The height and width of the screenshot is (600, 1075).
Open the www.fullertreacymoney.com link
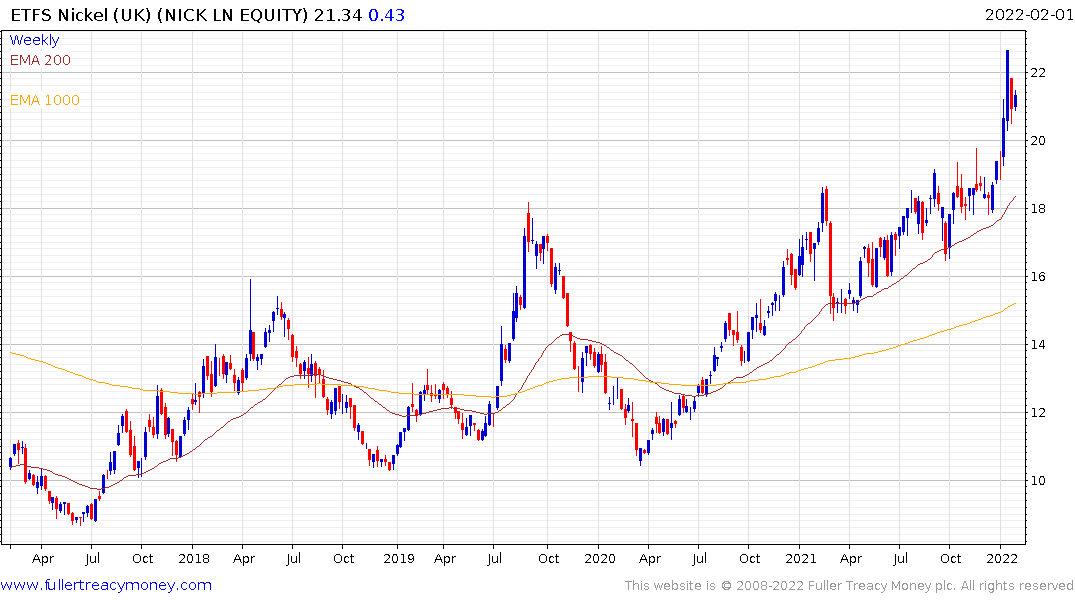(x=106, y=585)
